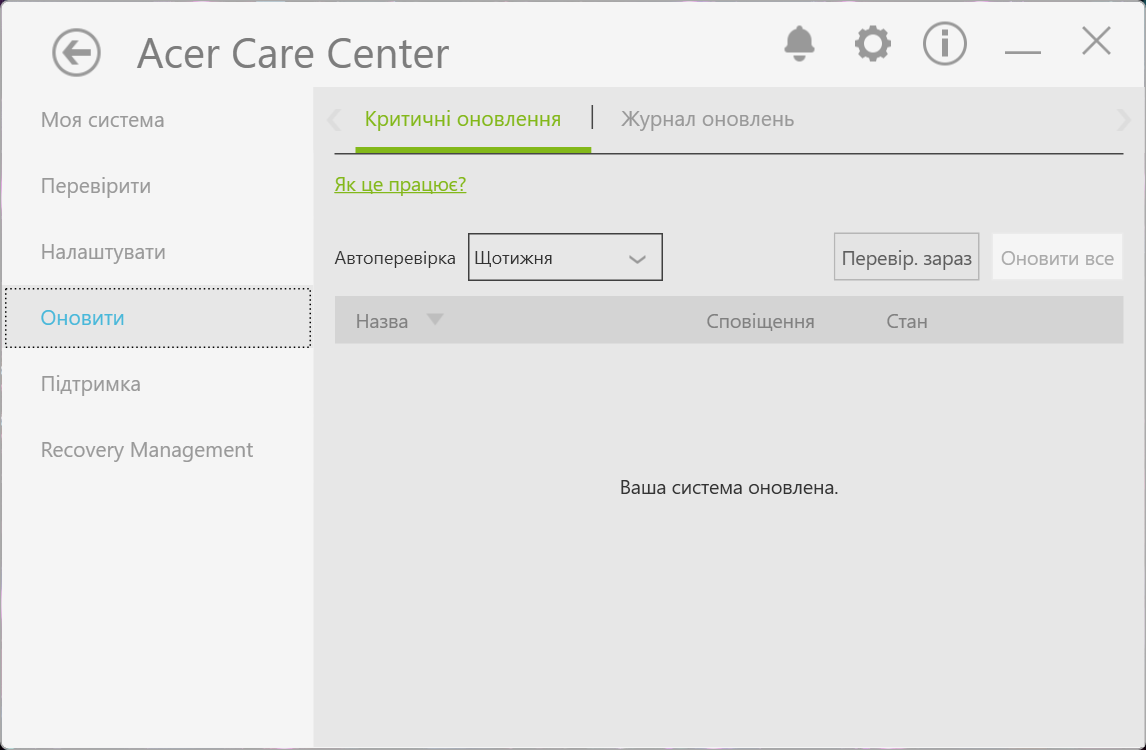
Task: Click the Ваша система оновлена. message
Action: [729, 488]
